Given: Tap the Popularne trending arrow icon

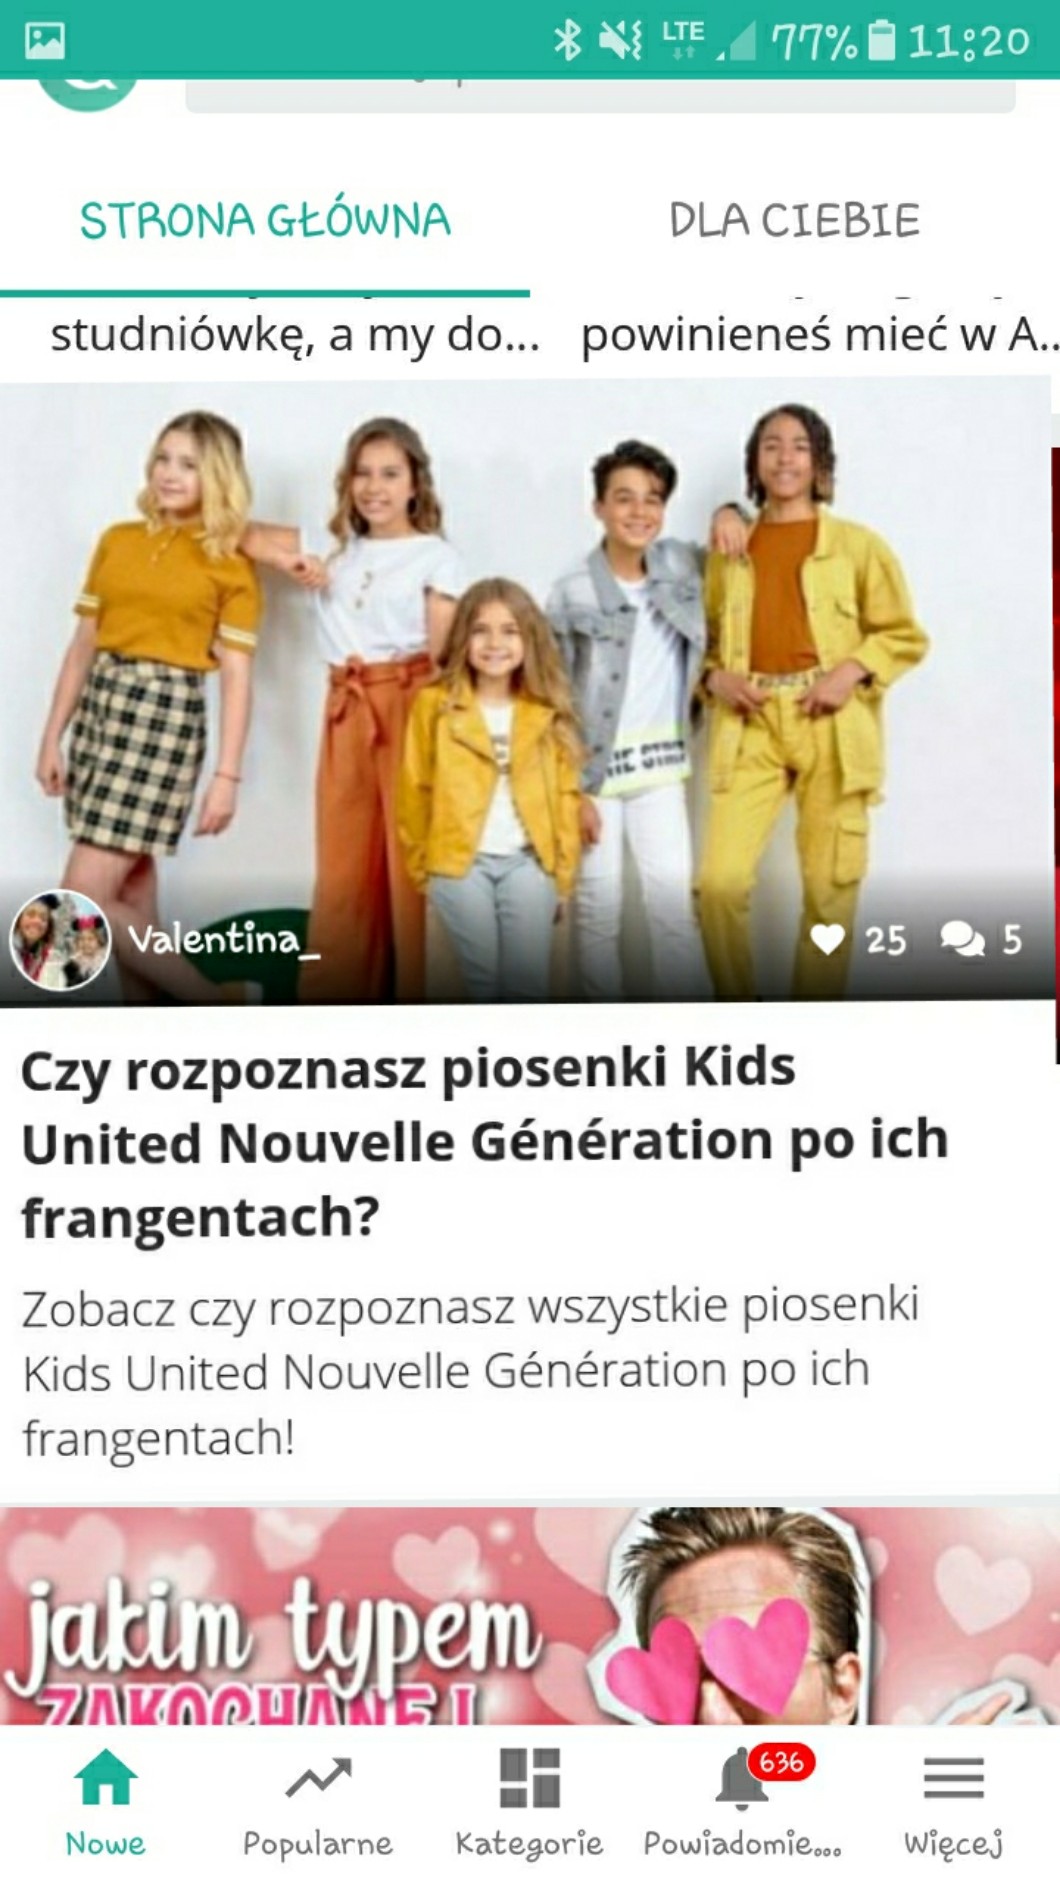Looking at the screenshot, I should (x=318, y=1778).
